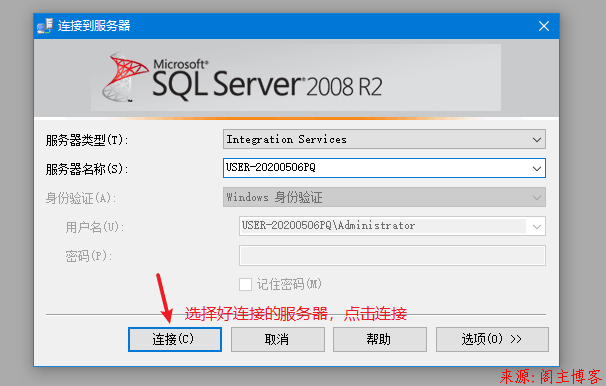Screen dimensions: 606x386
Task: Toggle the 记住密码 checkbox
Action: (245, 284)
